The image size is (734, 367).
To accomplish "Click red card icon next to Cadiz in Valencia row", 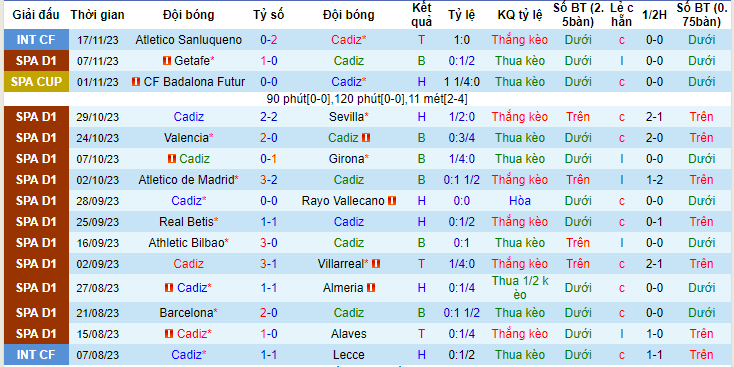I will tap(366, 138).
